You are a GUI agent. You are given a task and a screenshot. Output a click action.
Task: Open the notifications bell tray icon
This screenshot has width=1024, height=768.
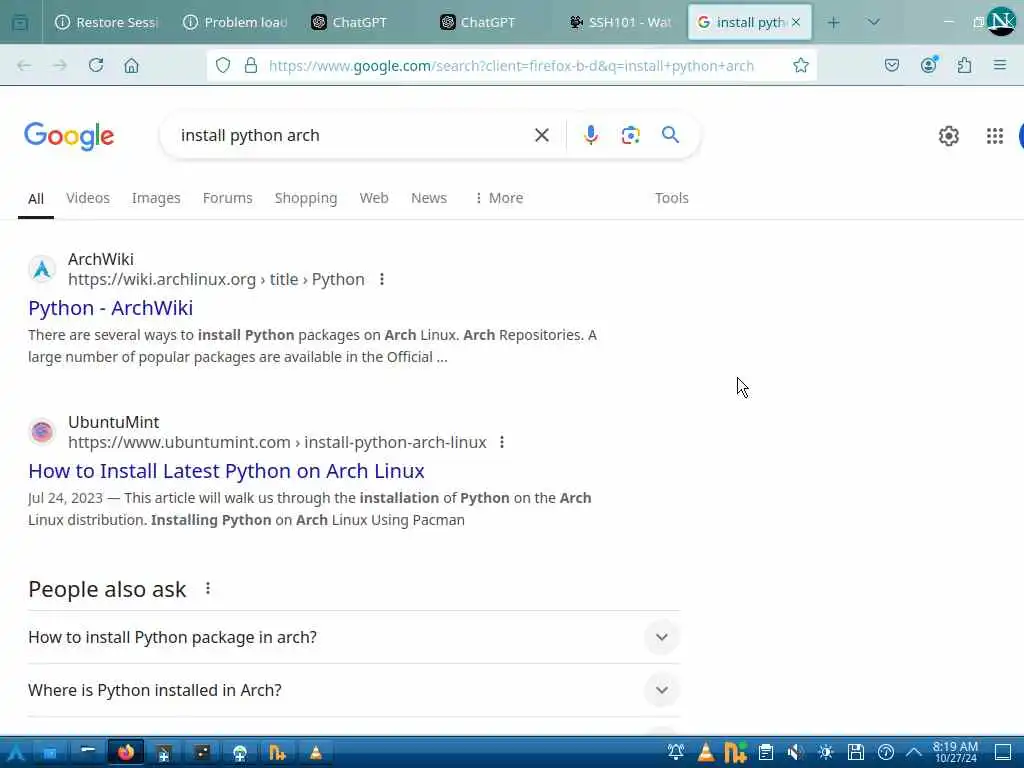coord(676,752)
